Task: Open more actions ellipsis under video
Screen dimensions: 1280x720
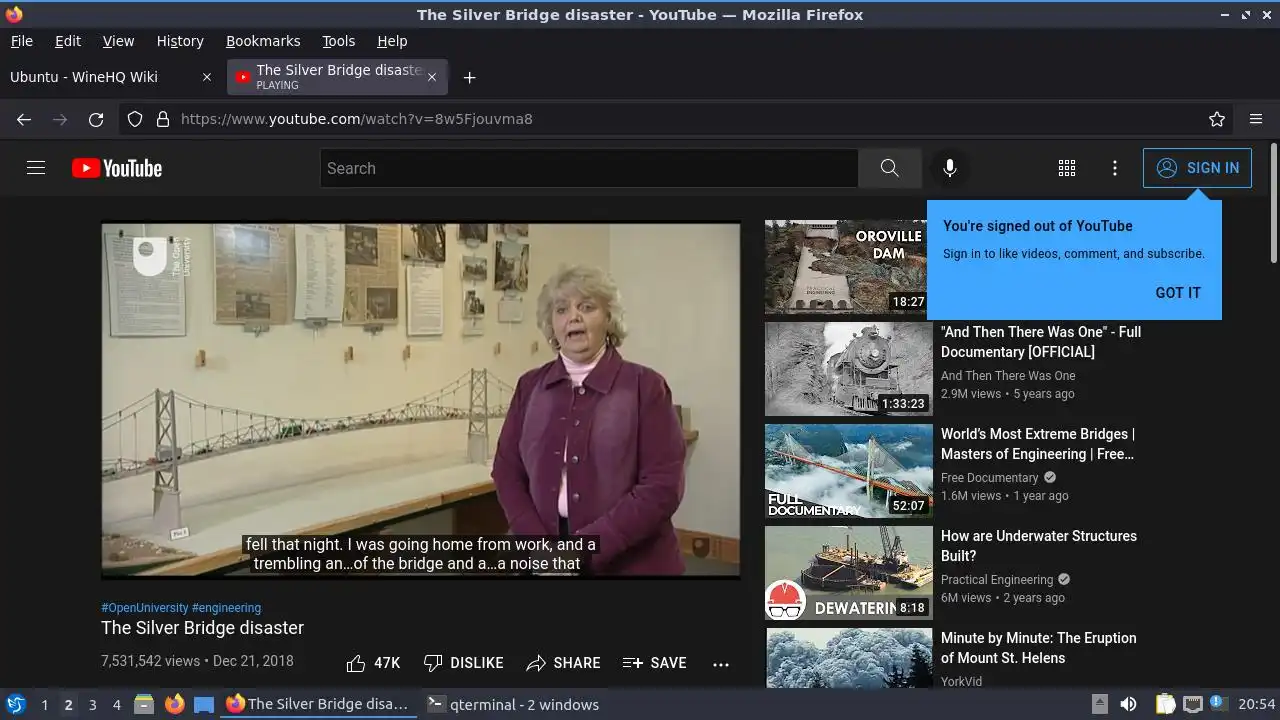Action: pyautogui.click(x=721, y=663)
